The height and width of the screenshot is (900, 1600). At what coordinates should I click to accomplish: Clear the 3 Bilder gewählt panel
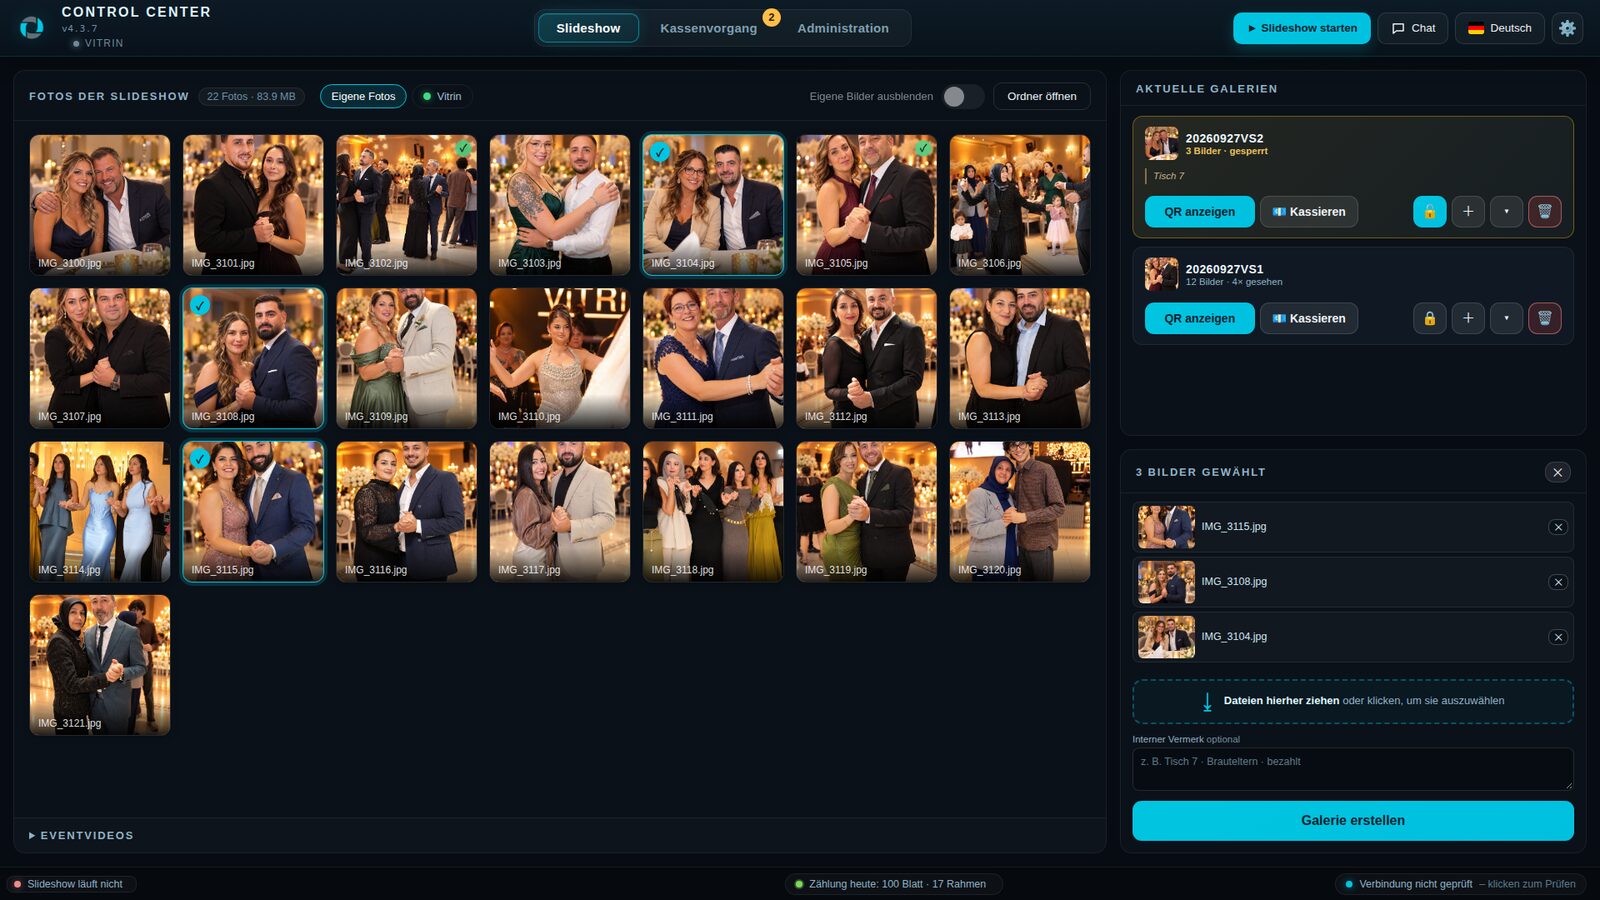(1557, 472)
